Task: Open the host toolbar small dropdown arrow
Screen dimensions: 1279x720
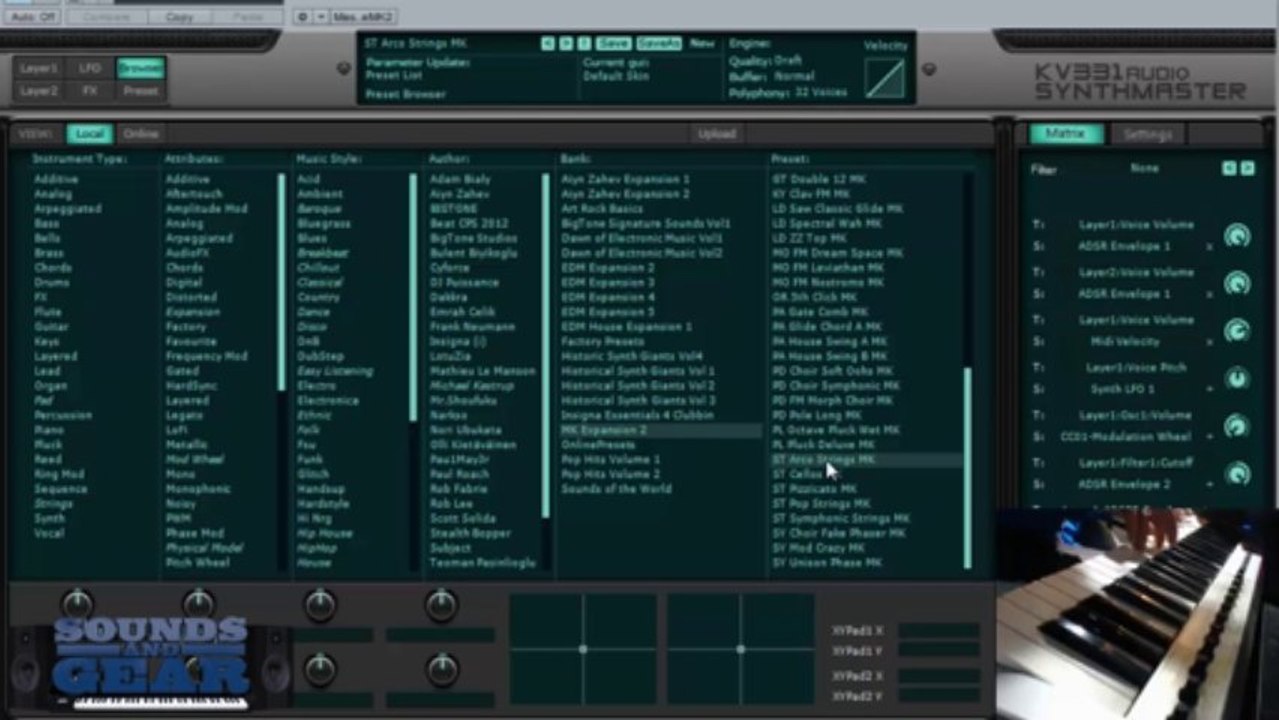Action: [321, 17]
